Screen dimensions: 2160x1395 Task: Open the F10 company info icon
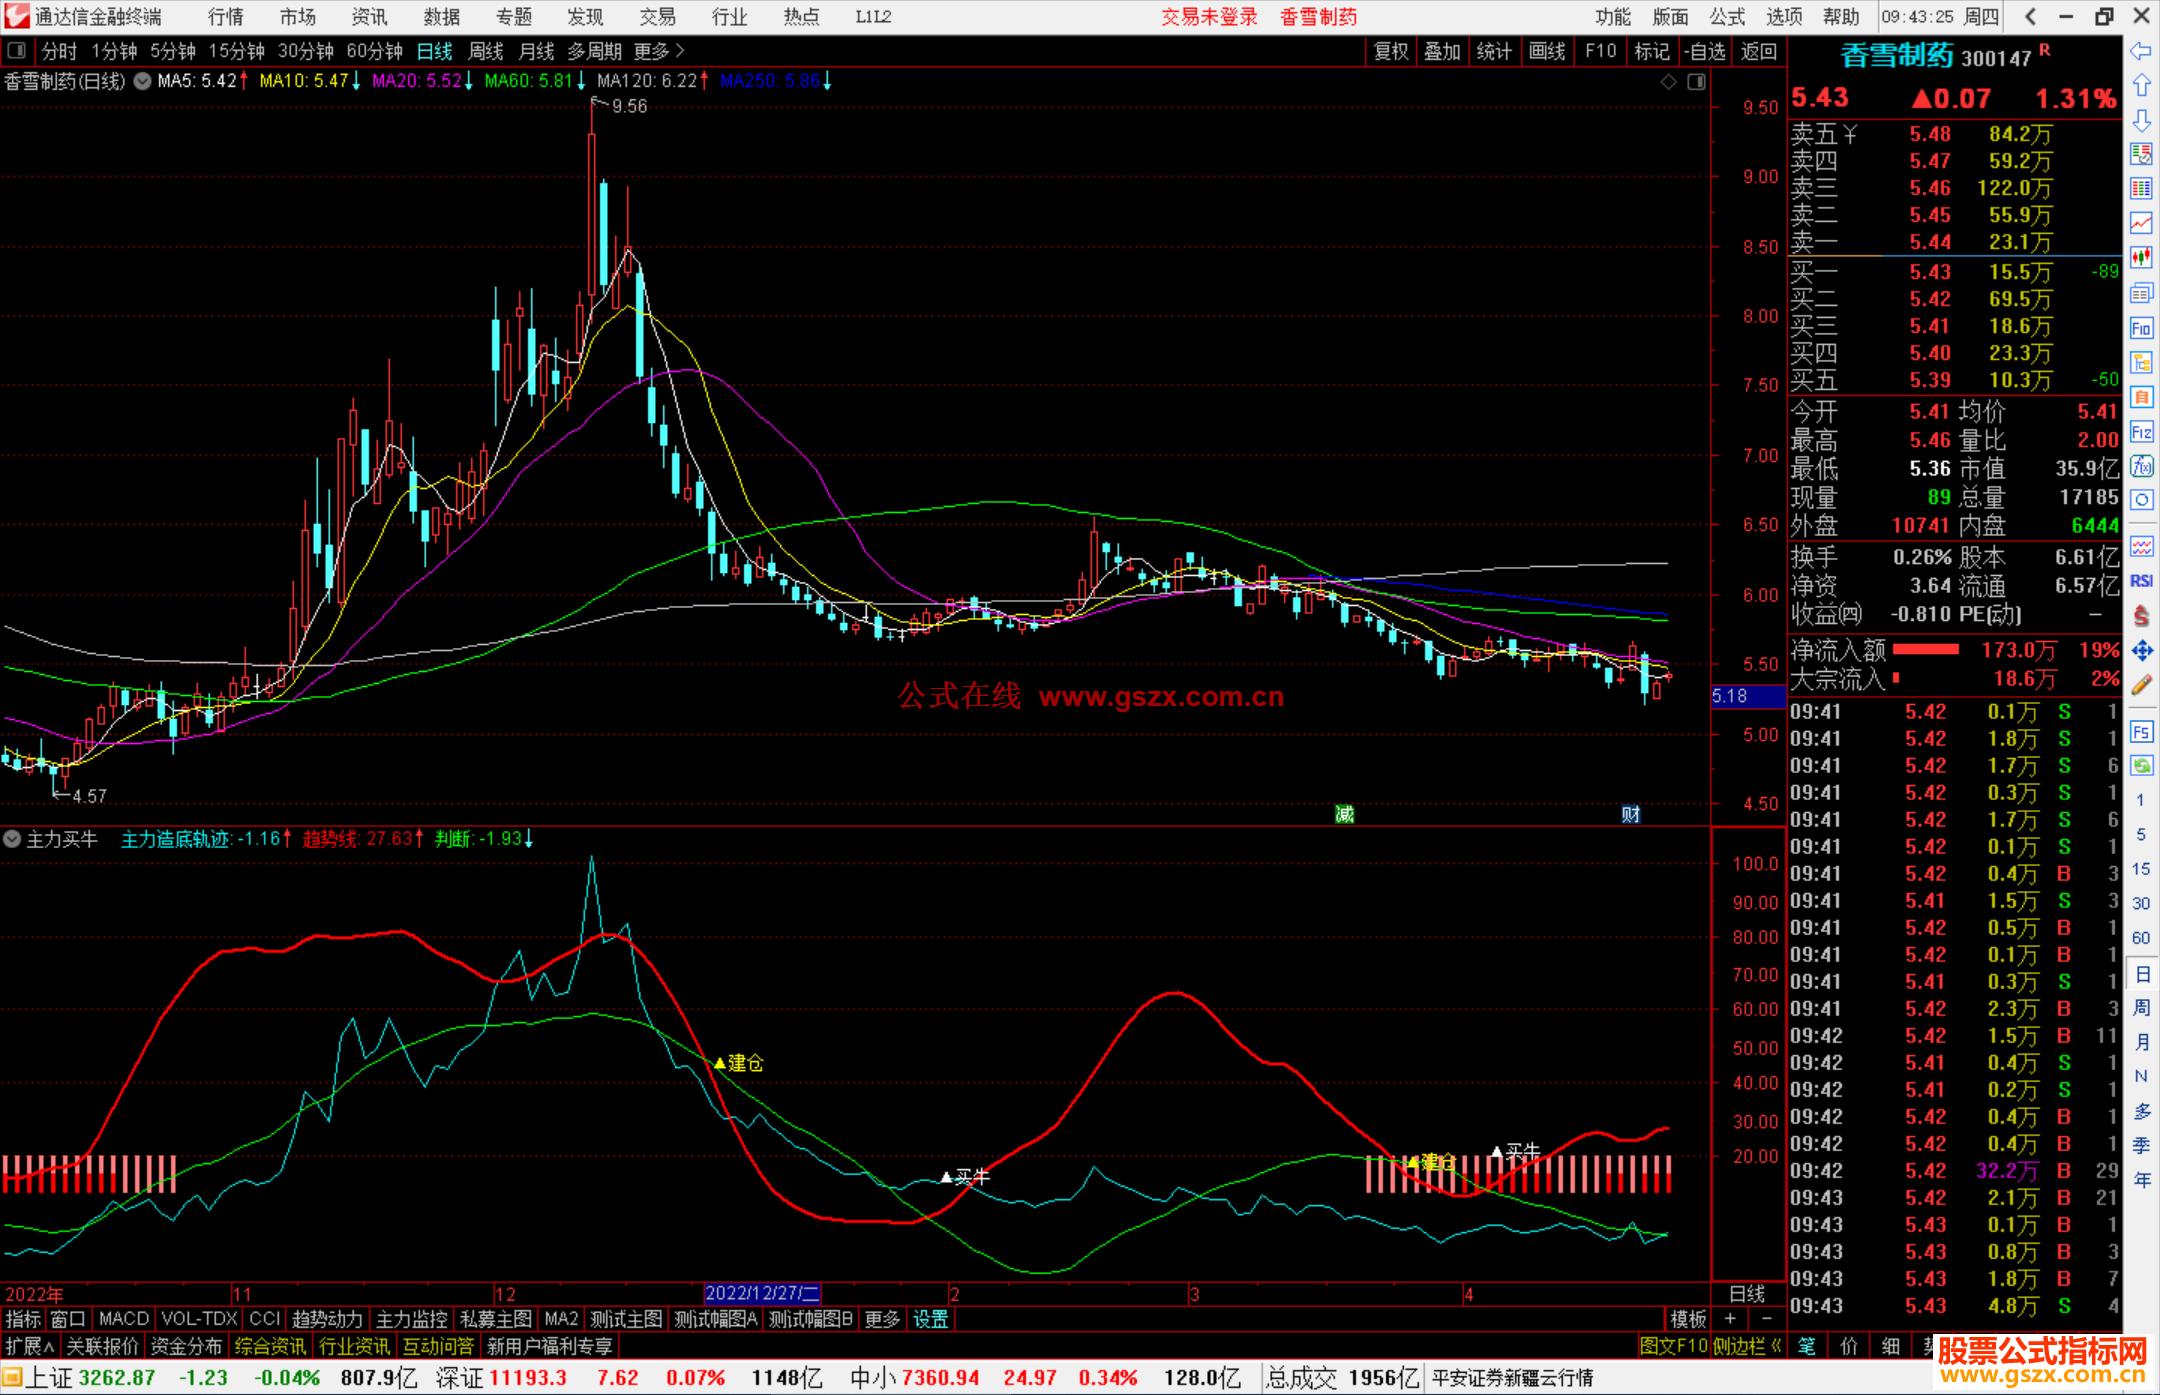[x=2141, y=328]
